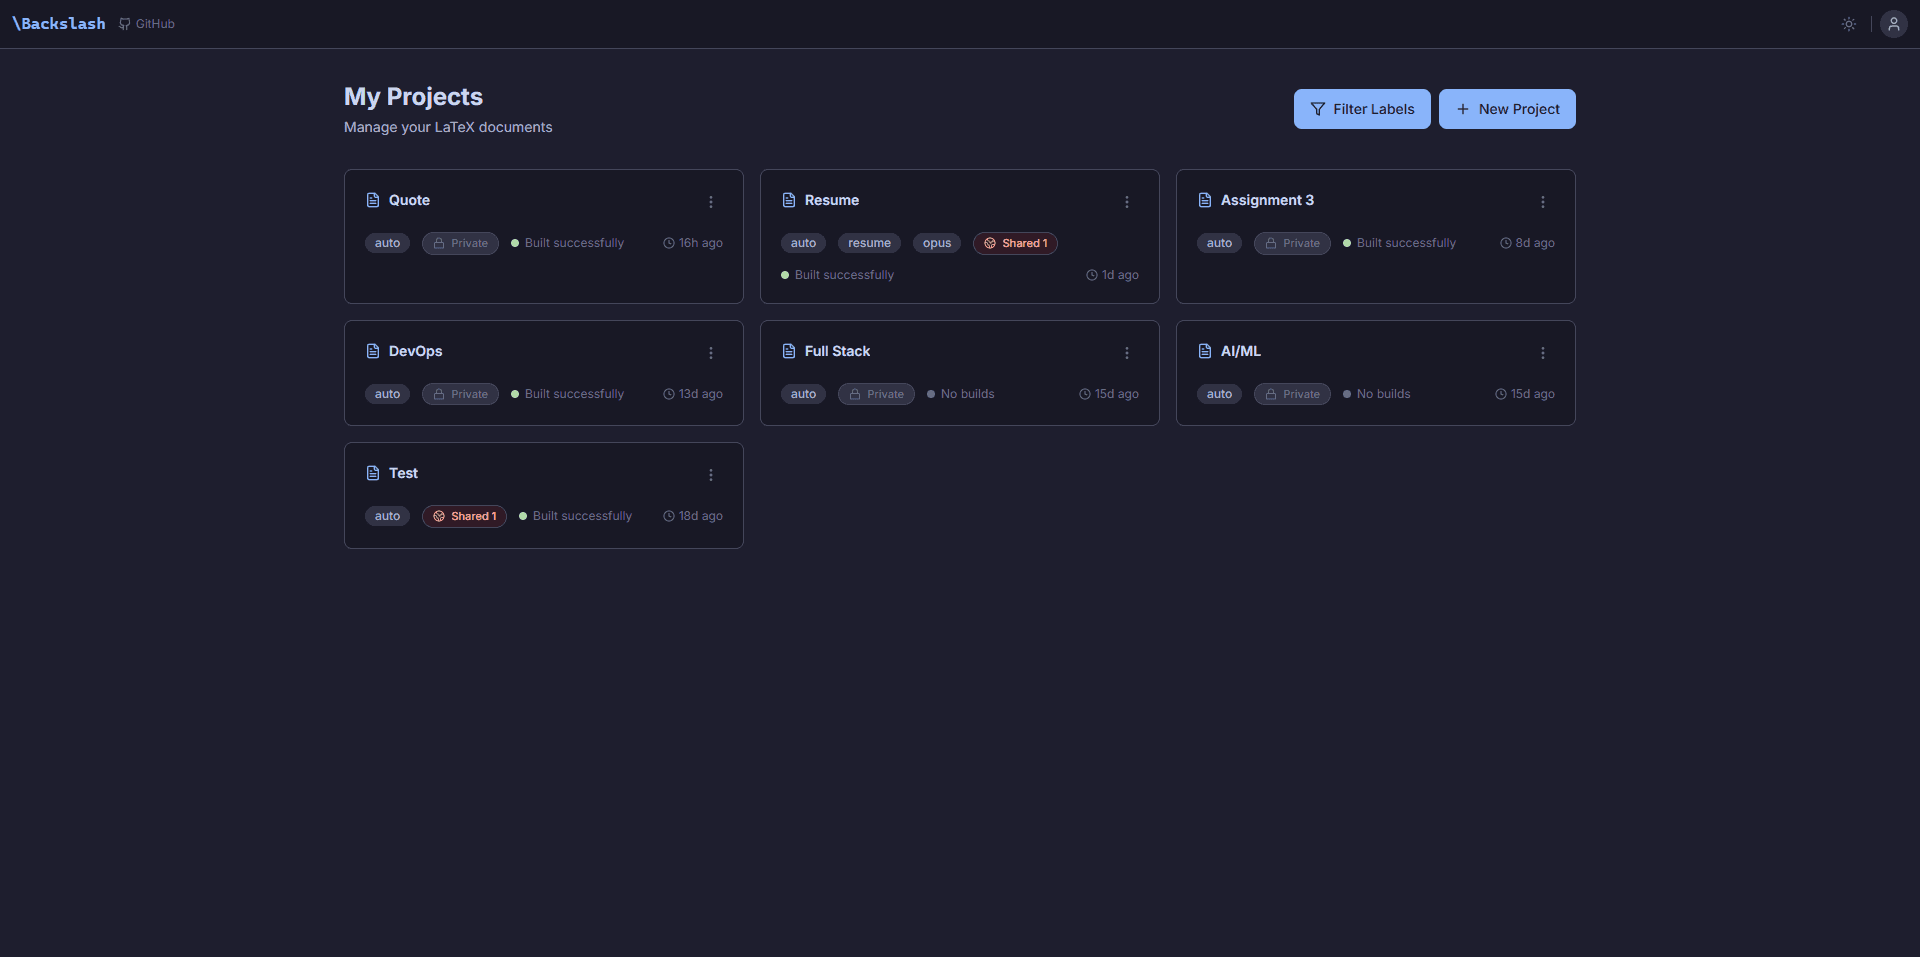Open the Filter Labels dialog
The image size is (1920, 957).
coord(1361,109)
